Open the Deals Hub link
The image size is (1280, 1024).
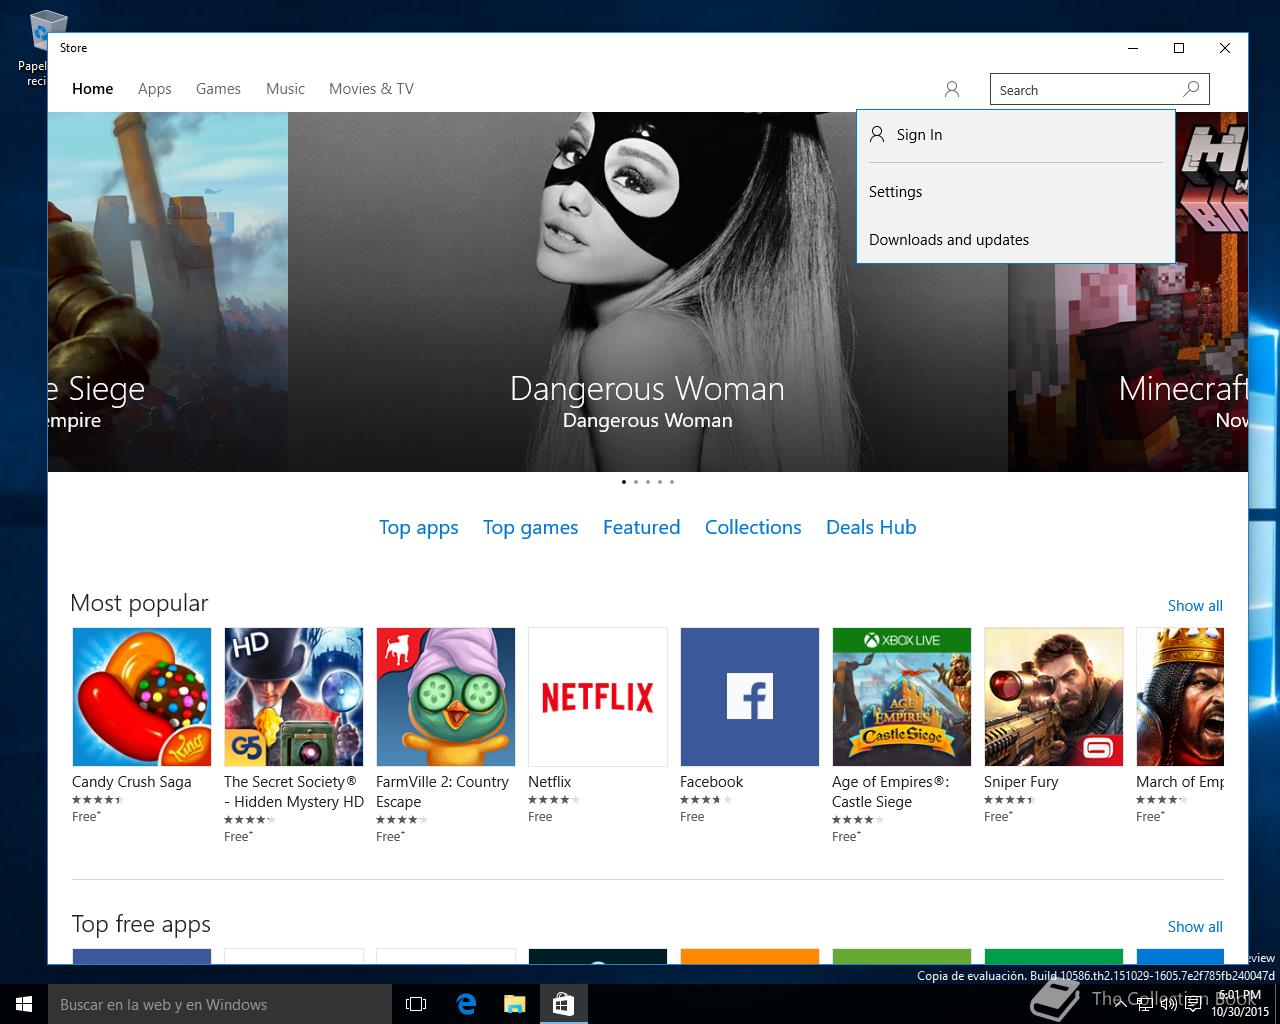point(871,527)
